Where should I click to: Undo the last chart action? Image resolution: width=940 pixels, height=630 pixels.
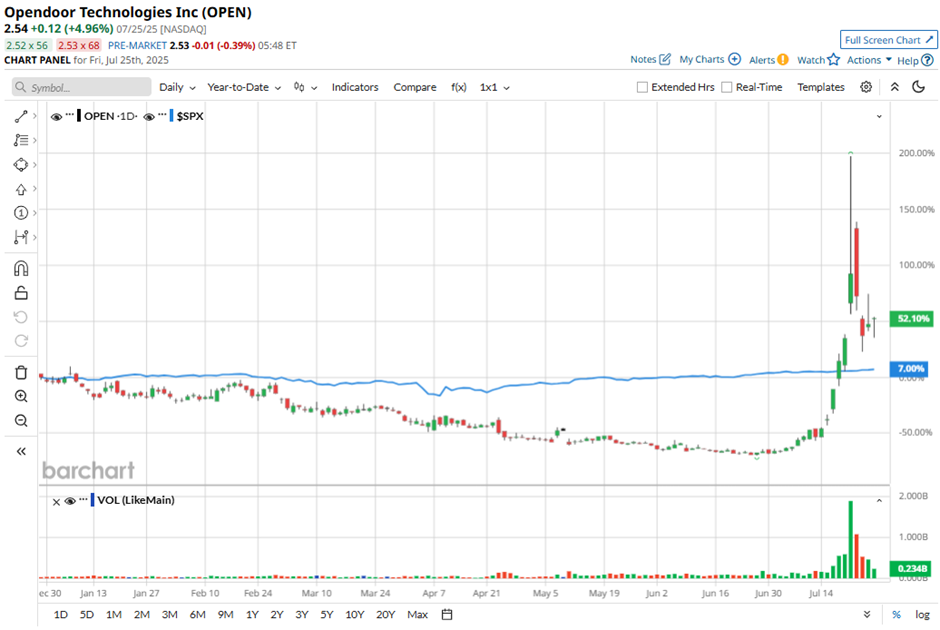[21, 317]
